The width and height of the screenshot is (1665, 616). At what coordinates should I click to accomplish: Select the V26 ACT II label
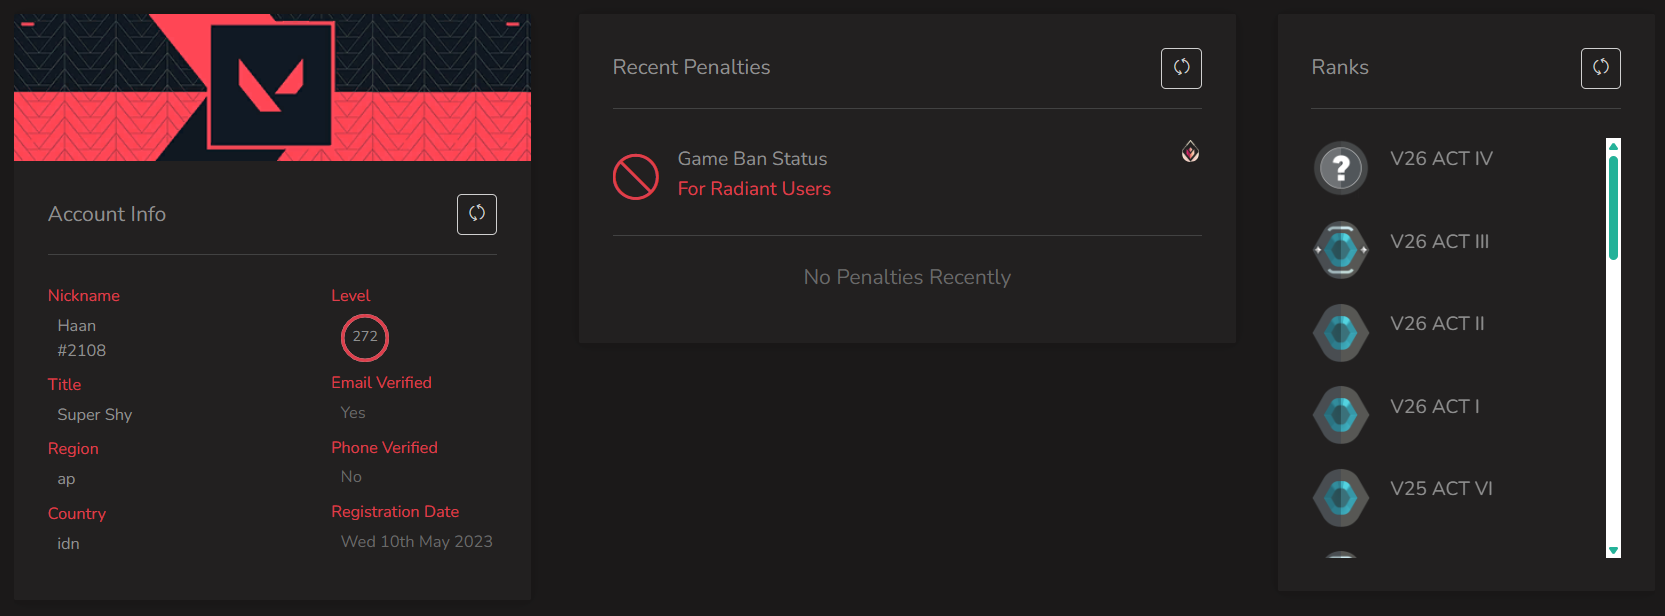point(1437,323)
